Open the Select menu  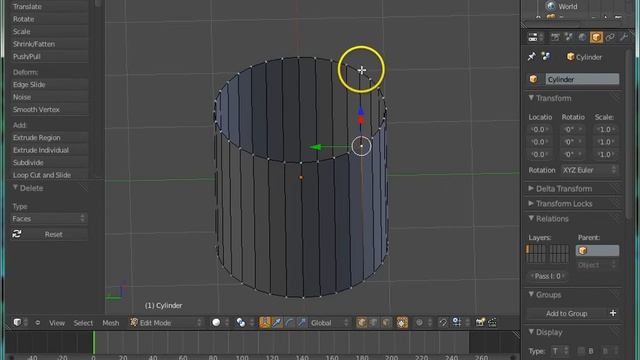(83, 323)
